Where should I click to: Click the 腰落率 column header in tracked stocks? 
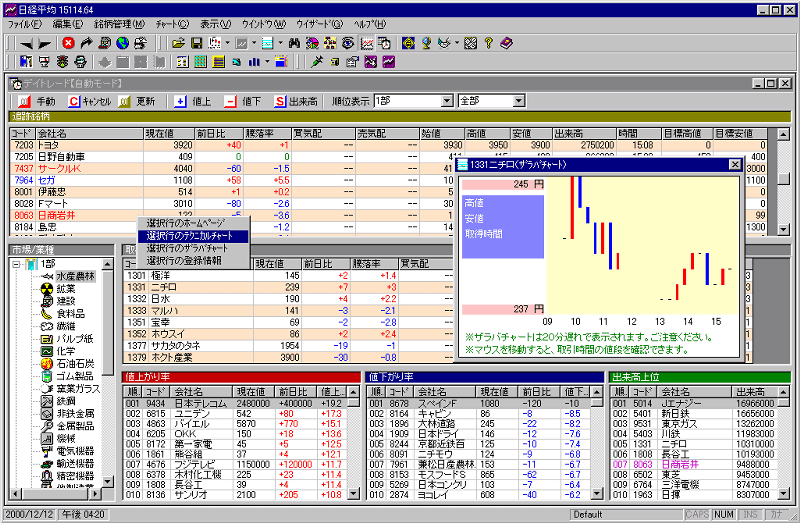click(267, 134)
